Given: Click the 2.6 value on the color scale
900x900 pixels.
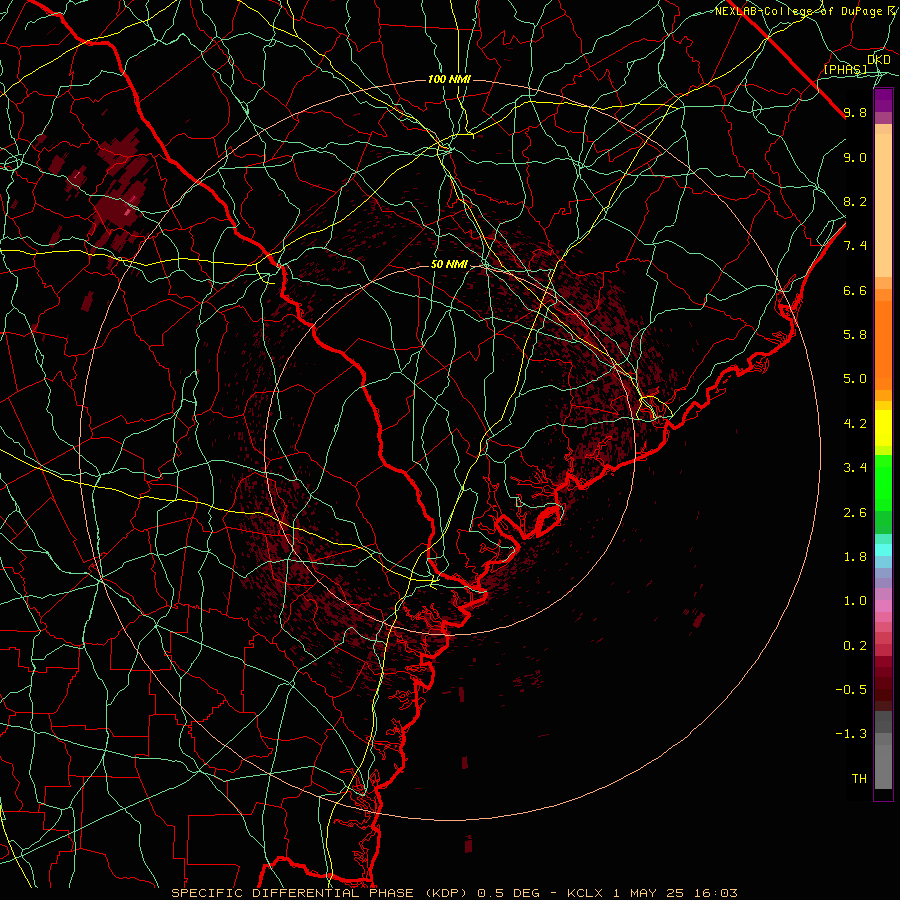Looking at the screenshot, I should tap(855, 513).
